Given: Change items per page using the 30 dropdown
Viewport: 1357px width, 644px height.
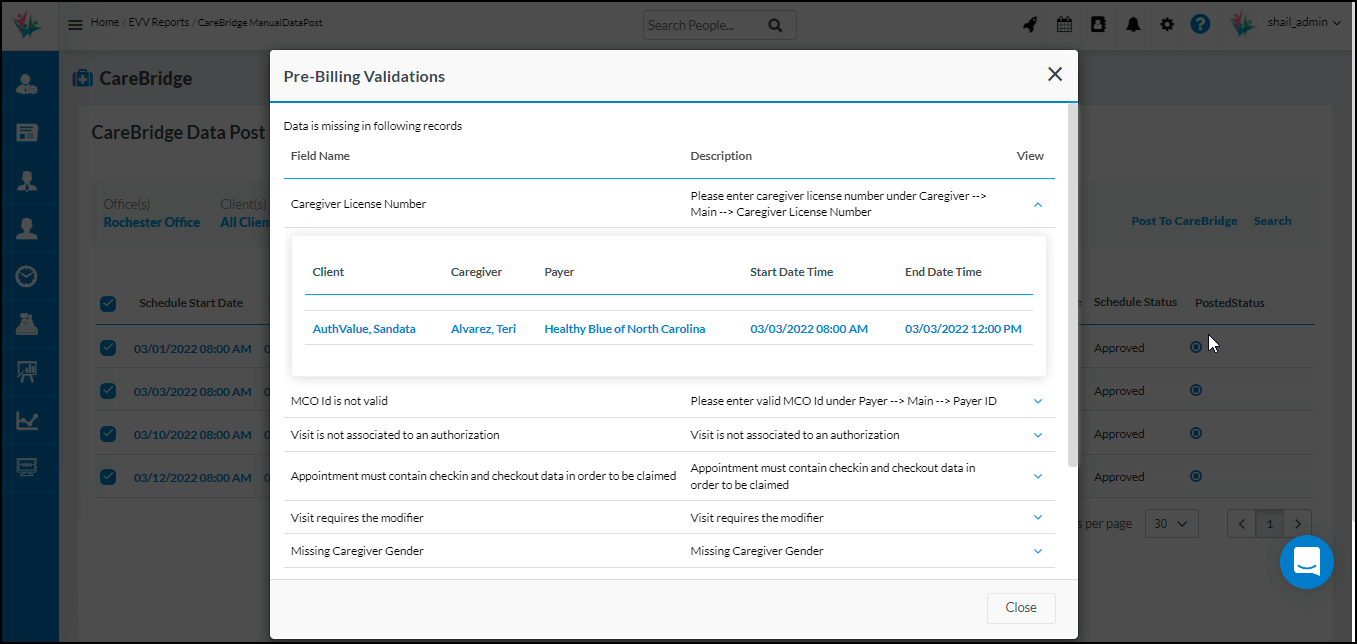Looking at the screenshot, I should [x=1171, y=522].
